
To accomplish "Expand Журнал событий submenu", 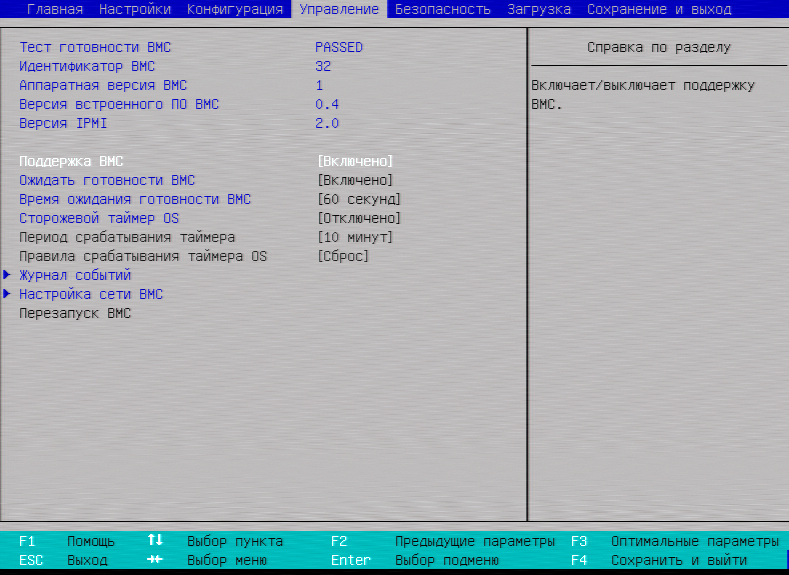I will click(x=75, y=275).
